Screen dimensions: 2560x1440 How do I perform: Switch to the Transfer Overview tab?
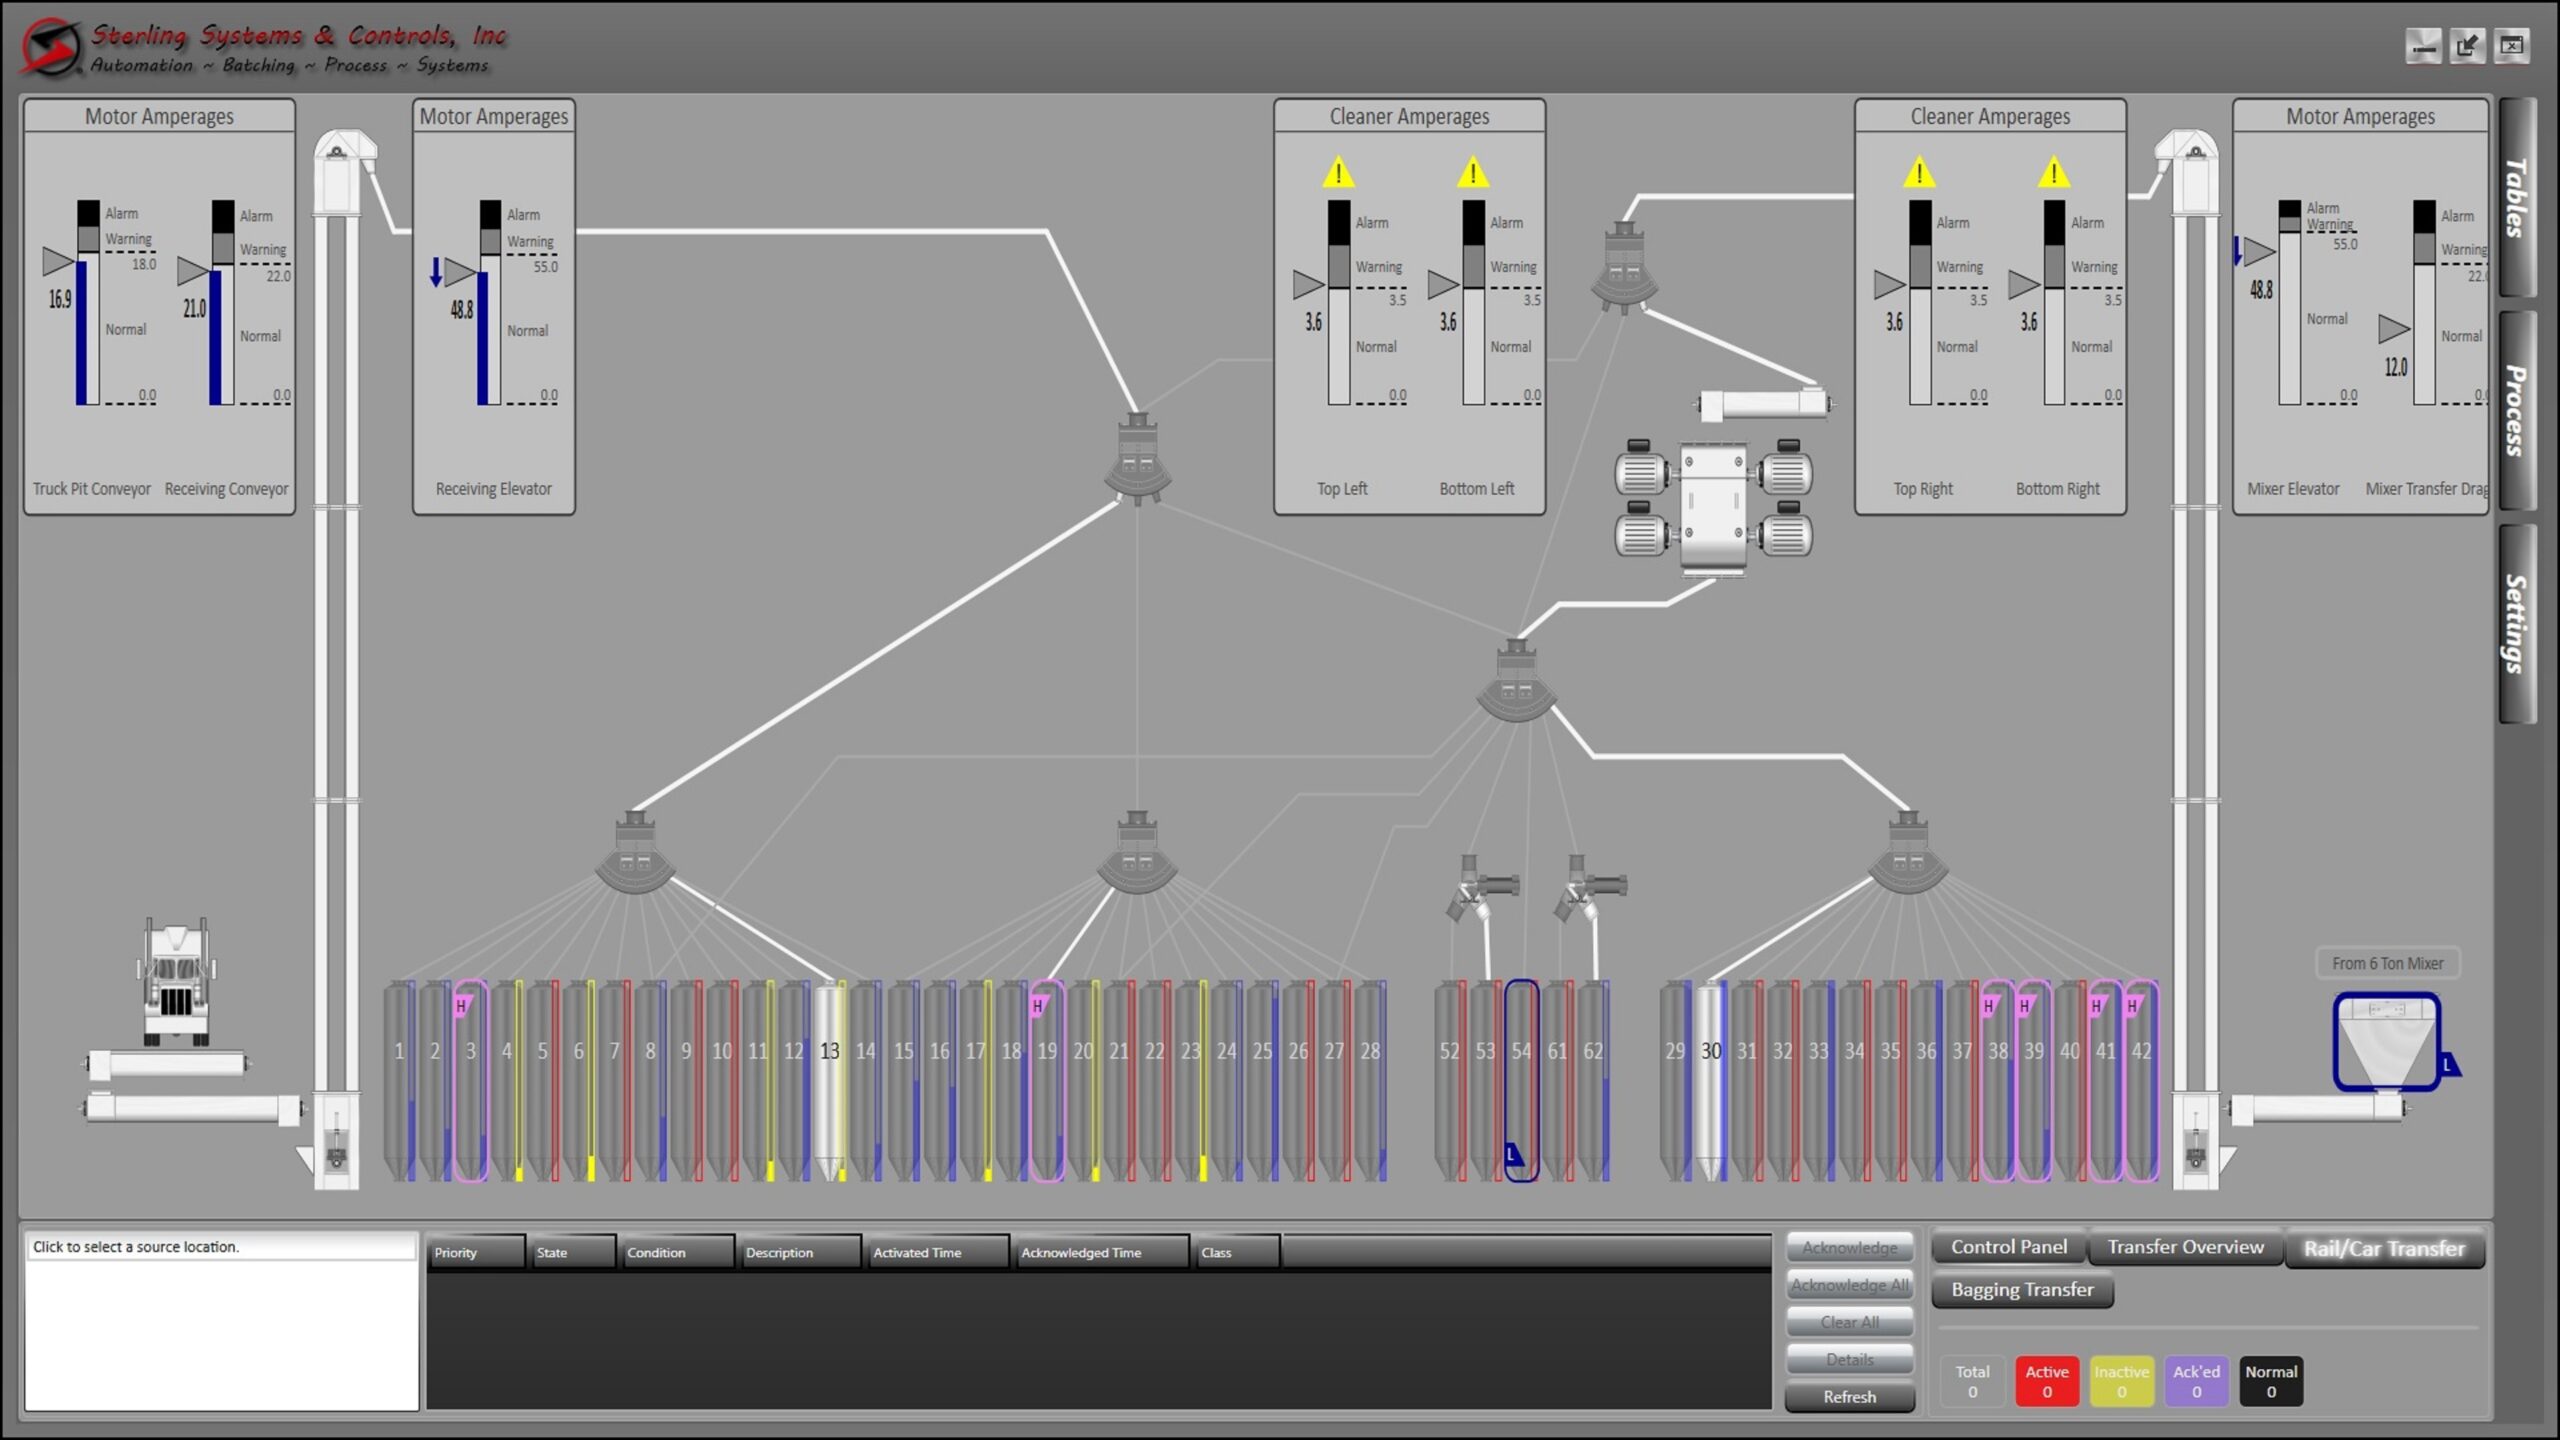tap(2185, 1247)
